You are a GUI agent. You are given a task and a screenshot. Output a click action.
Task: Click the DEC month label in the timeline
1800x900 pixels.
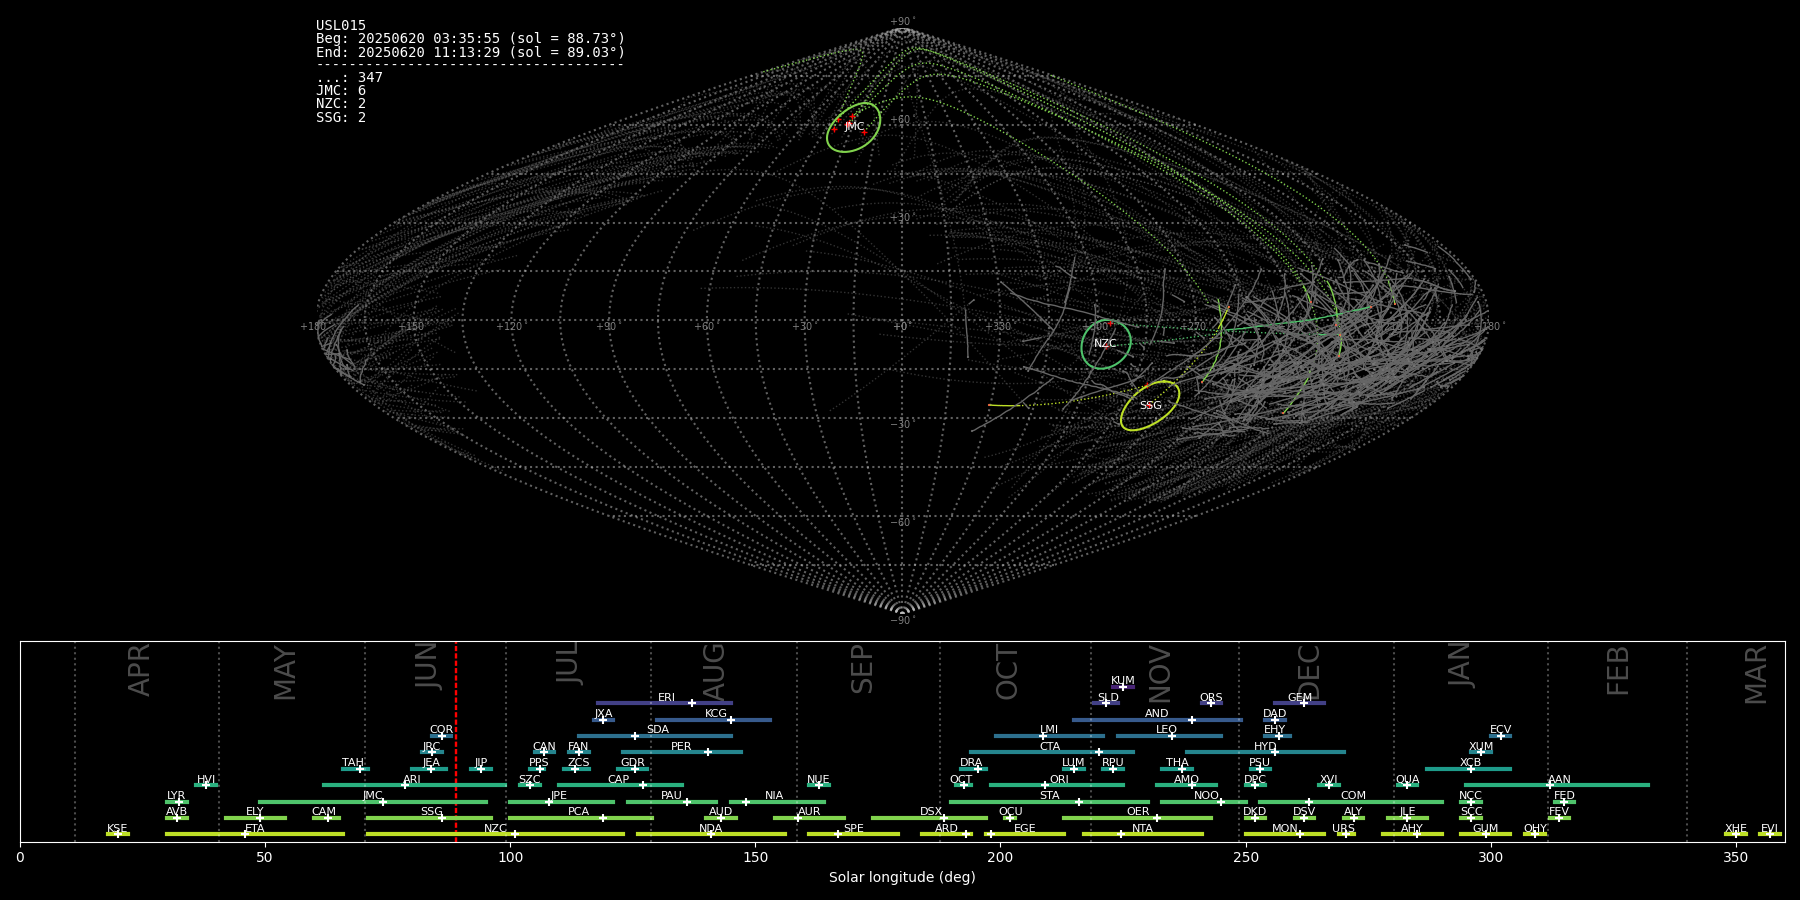click(1309, 672)
